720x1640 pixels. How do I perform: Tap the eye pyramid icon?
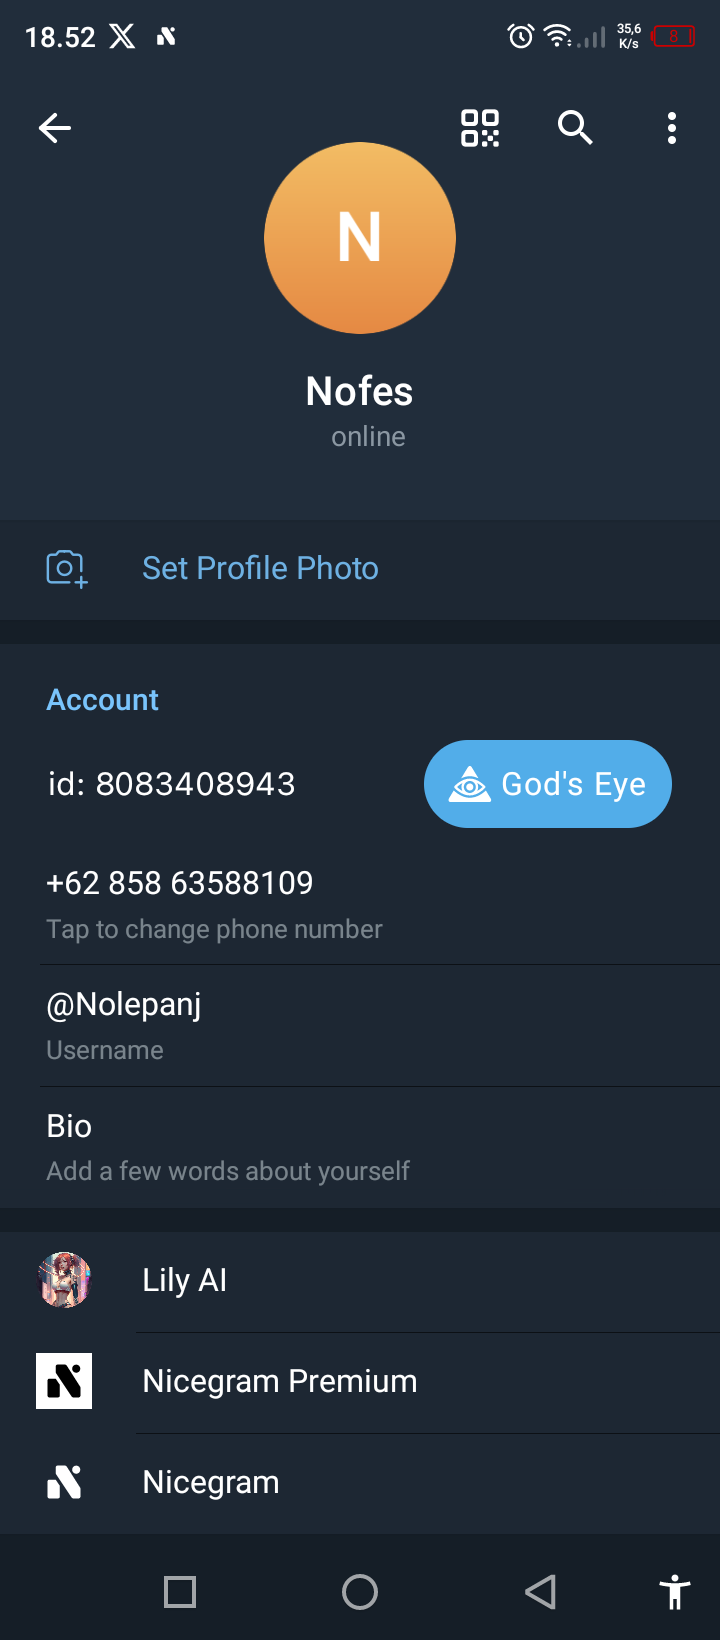(469, 785)
